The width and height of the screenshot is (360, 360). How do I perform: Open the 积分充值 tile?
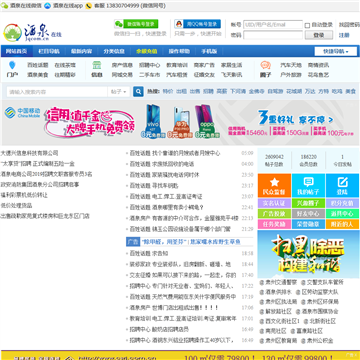click(342, 203)
